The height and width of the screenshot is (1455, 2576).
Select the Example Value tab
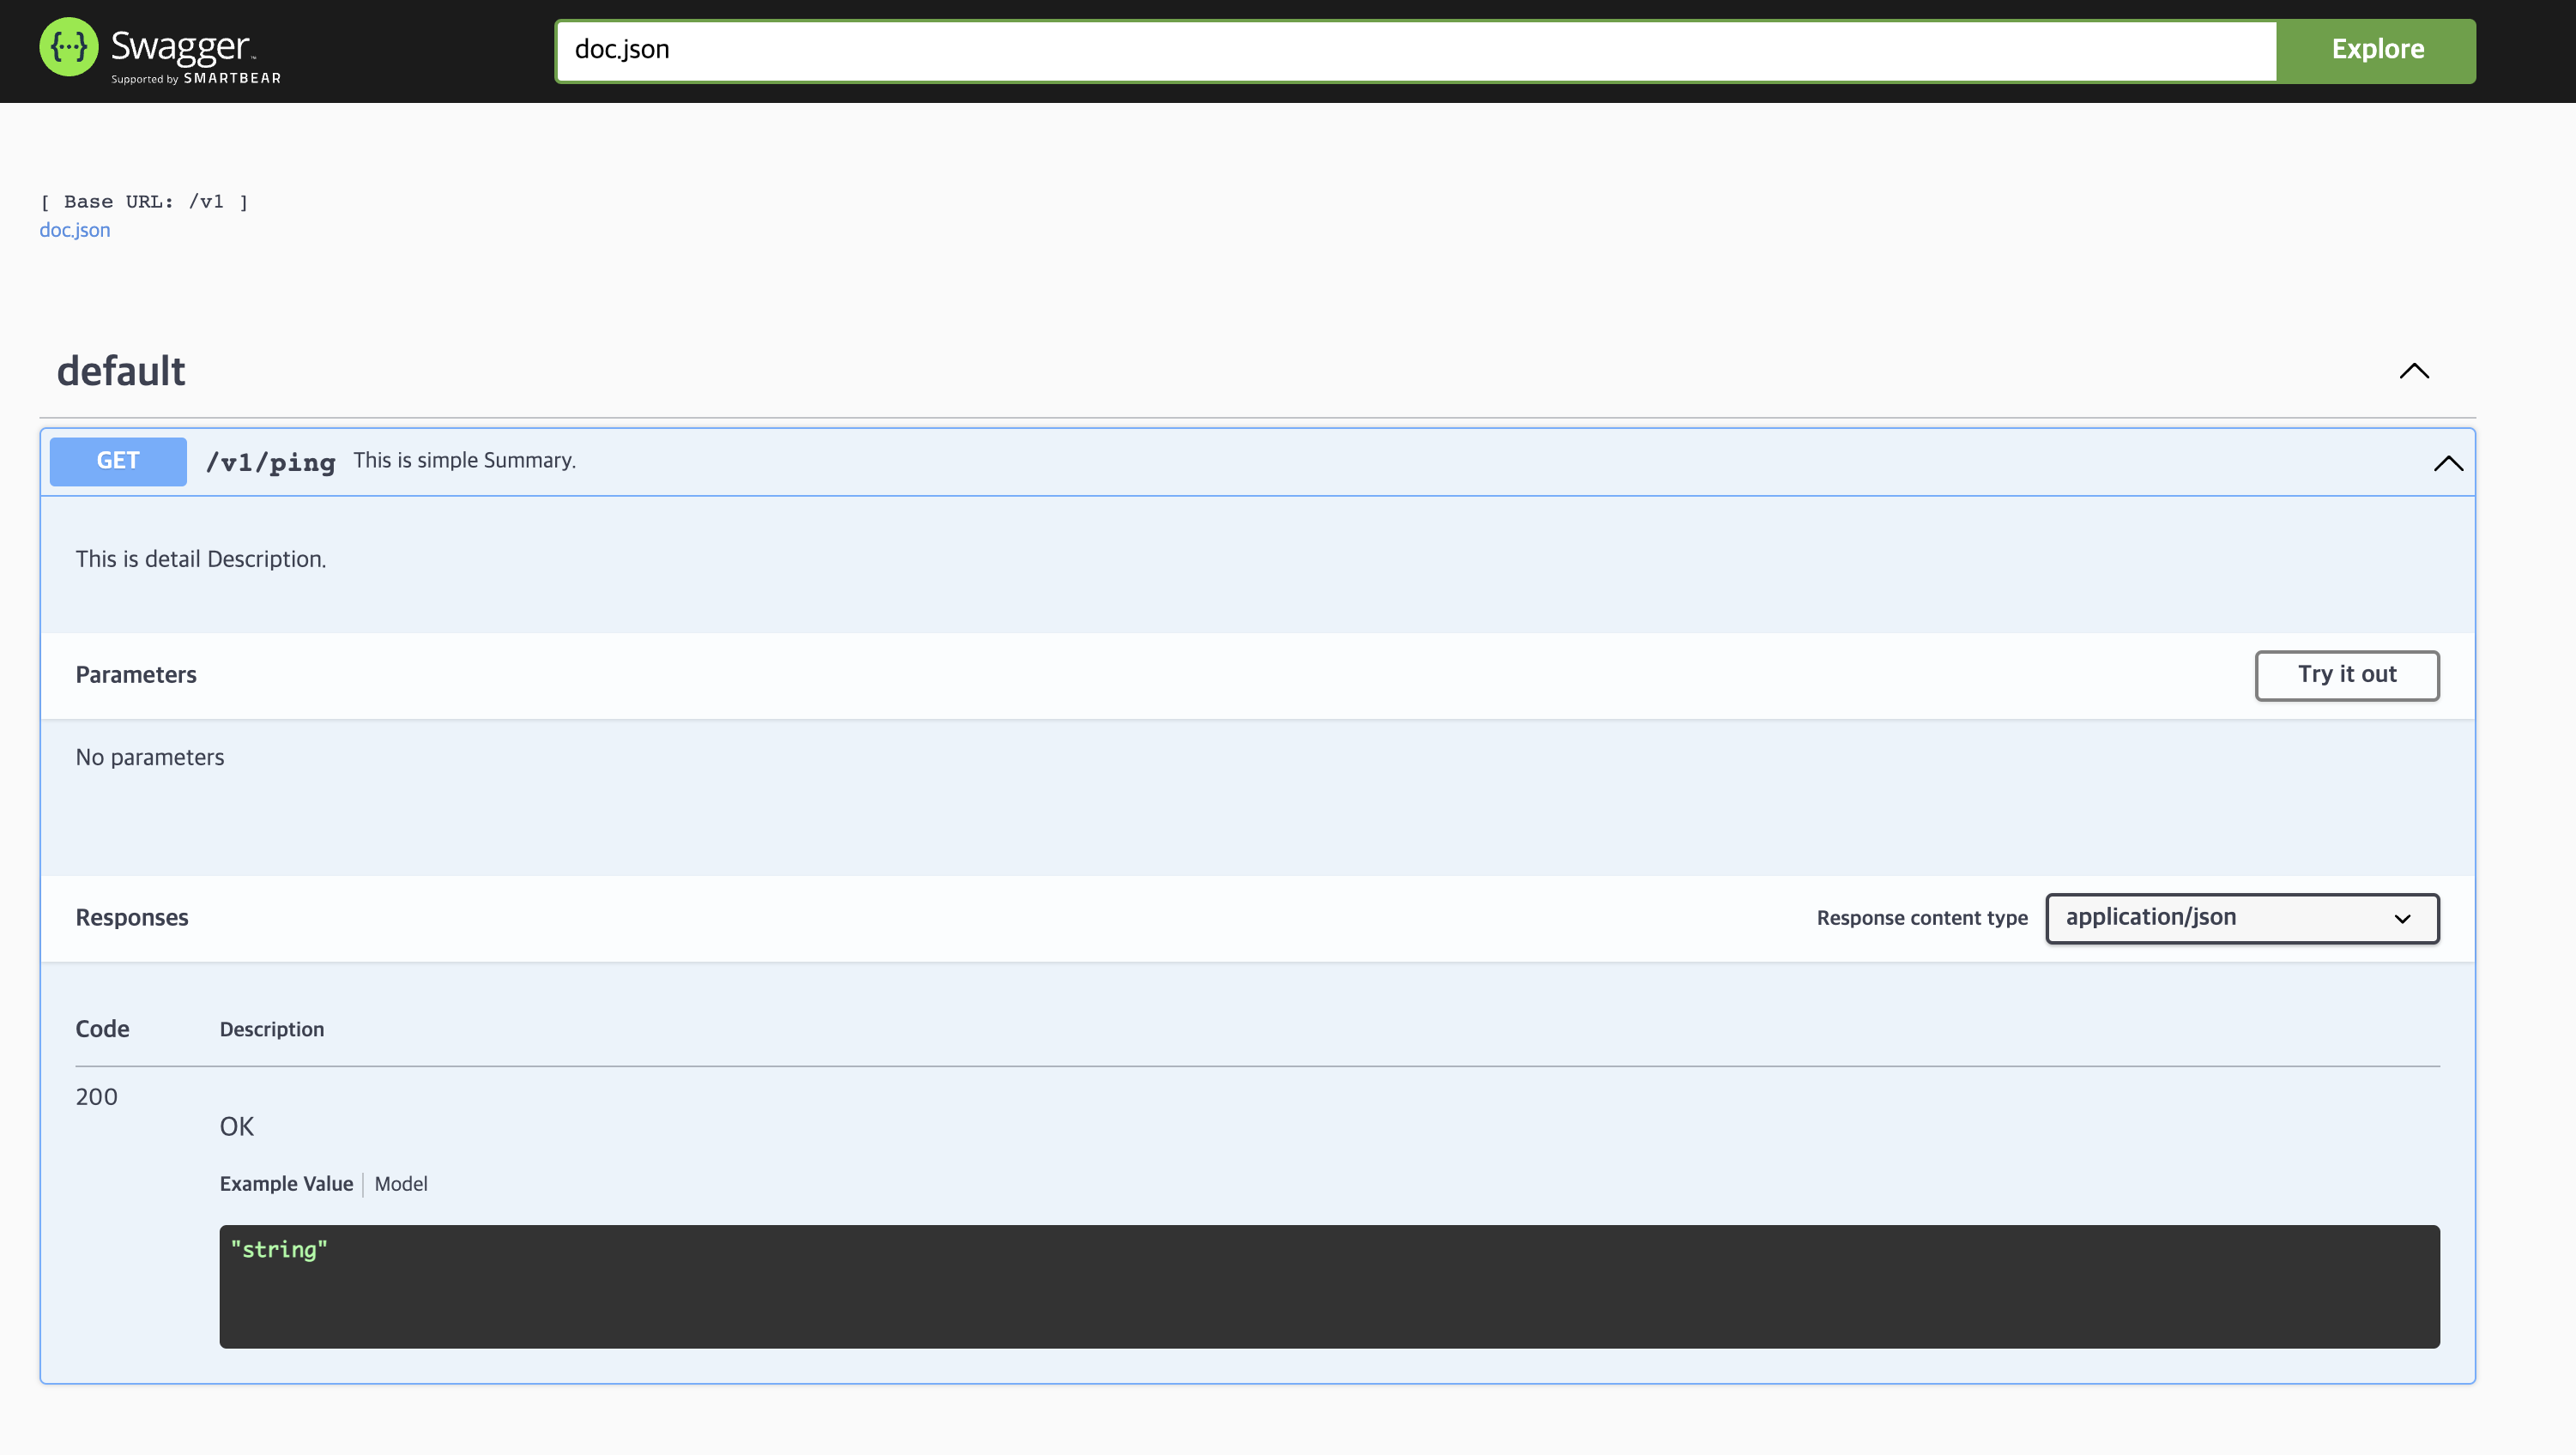click(x=286, y=1184)
